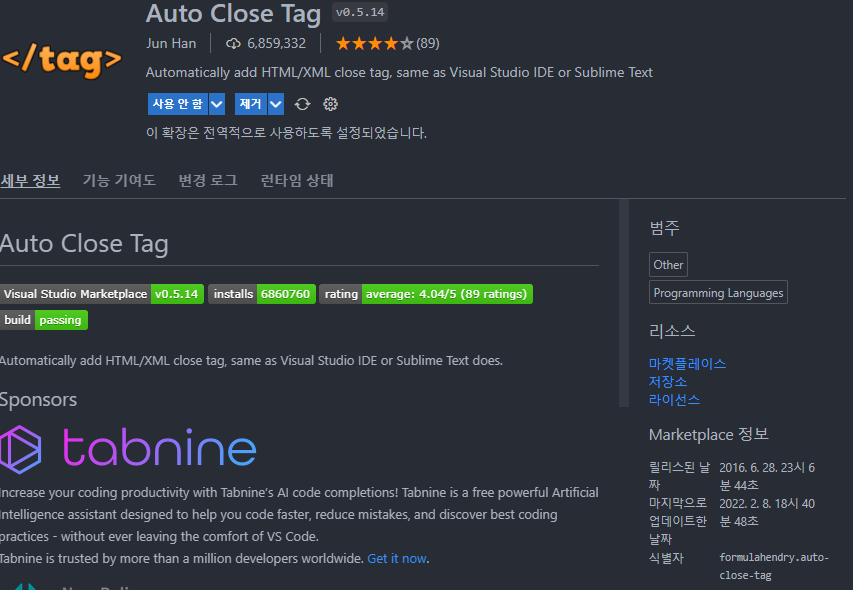This screenshot has height=590, width=853.
Task: Click the install count cloud download icon
Action: click(233, 44)
